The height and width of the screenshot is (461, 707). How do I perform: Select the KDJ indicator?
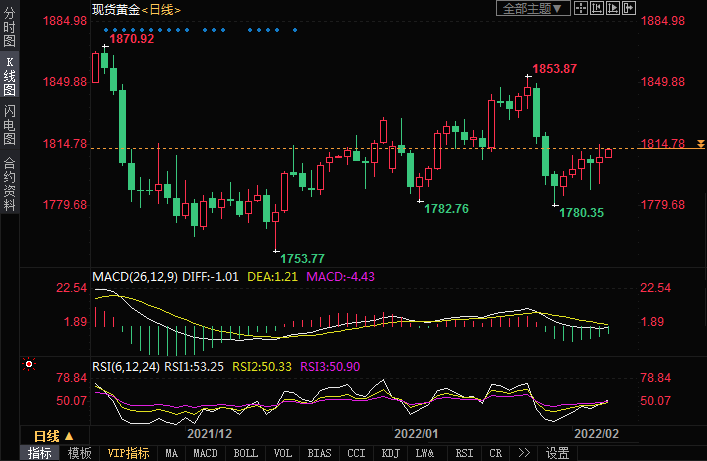point(390,453)
